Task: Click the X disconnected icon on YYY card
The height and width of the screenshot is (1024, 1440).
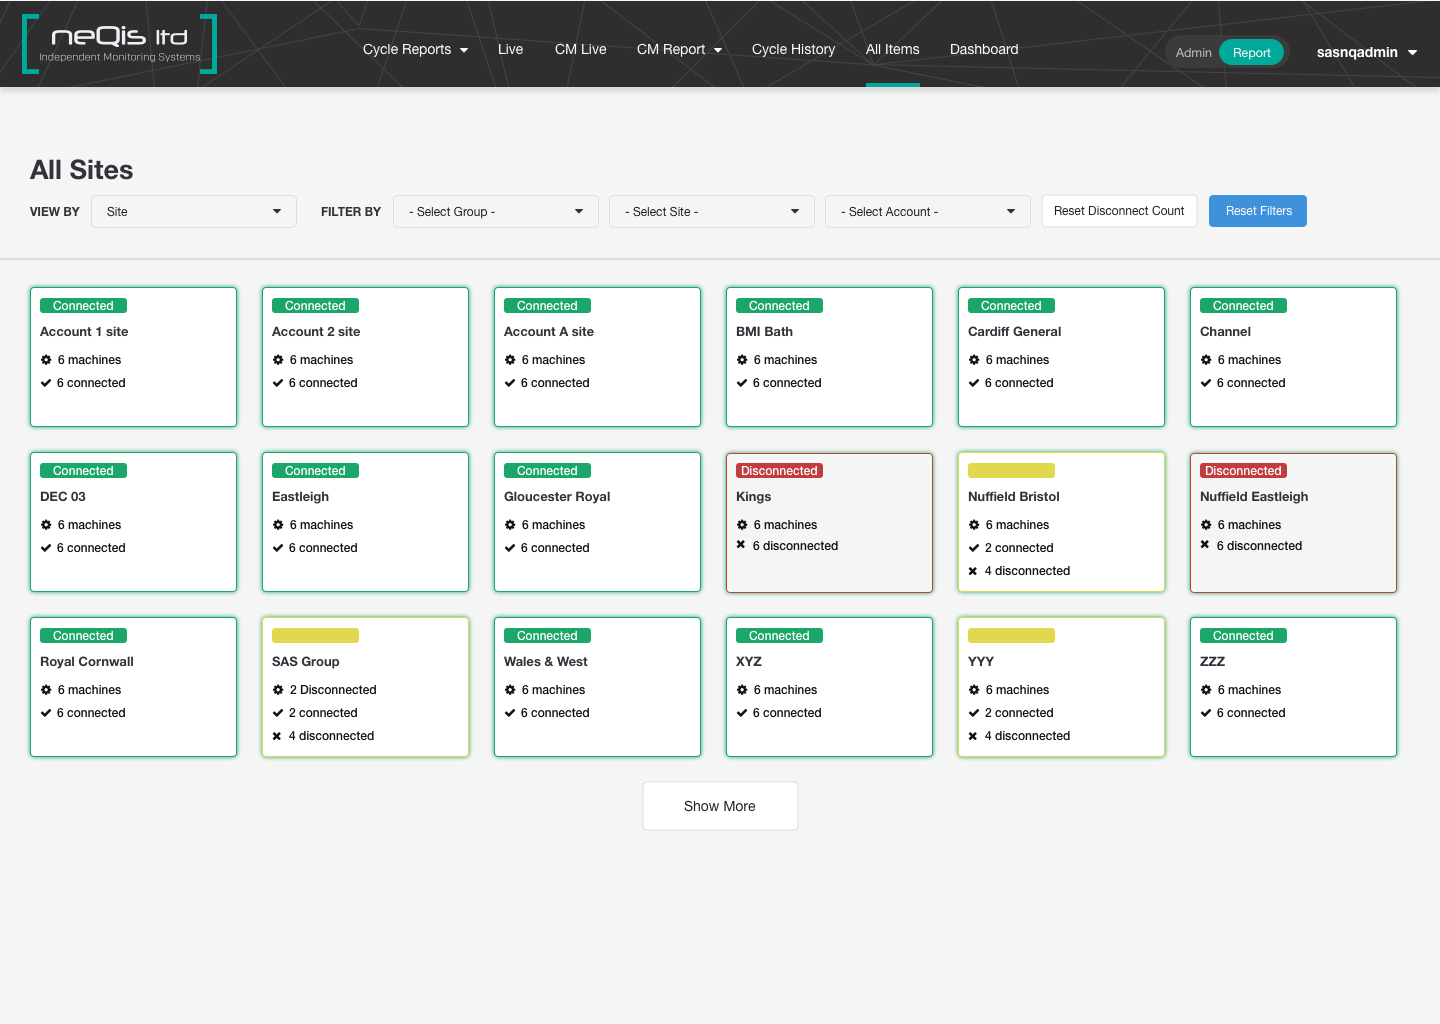Action: click(x=974, y=735)
